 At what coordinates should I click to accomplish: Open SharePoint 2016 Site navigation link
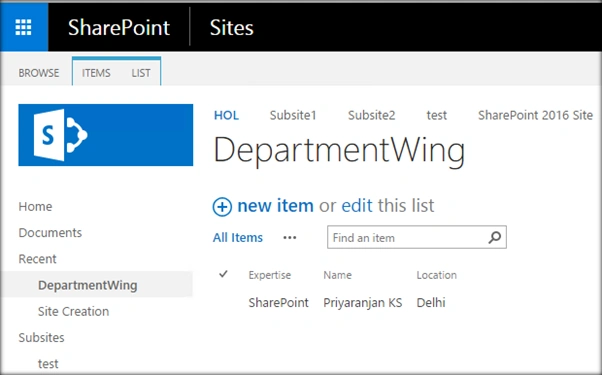(535, 115)
